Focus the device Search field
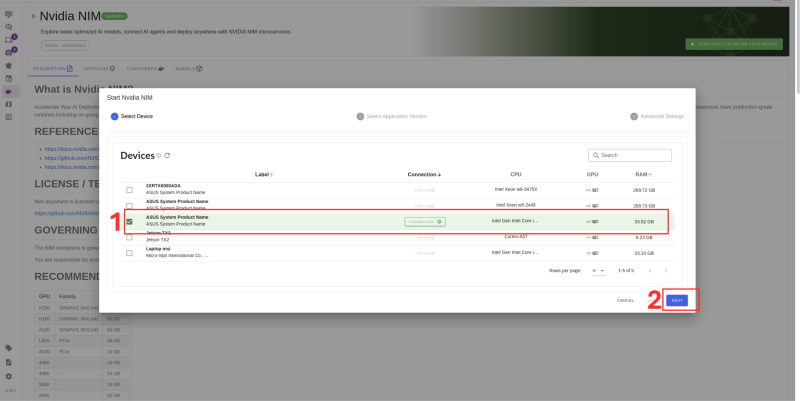The image size is (800, 401). click(x=630, y=155)
